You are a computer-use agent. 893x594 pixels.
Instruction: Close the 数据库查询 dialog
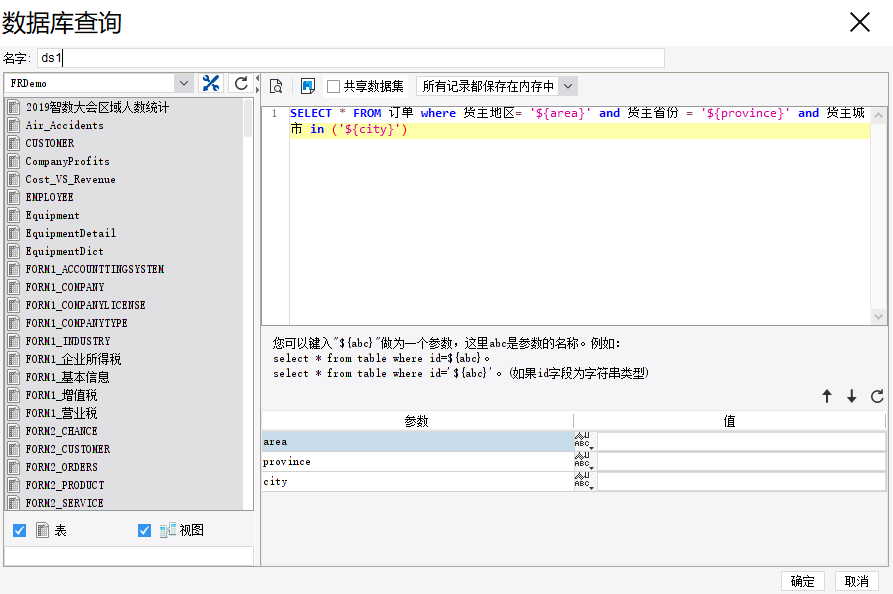(x=859, y=23)
